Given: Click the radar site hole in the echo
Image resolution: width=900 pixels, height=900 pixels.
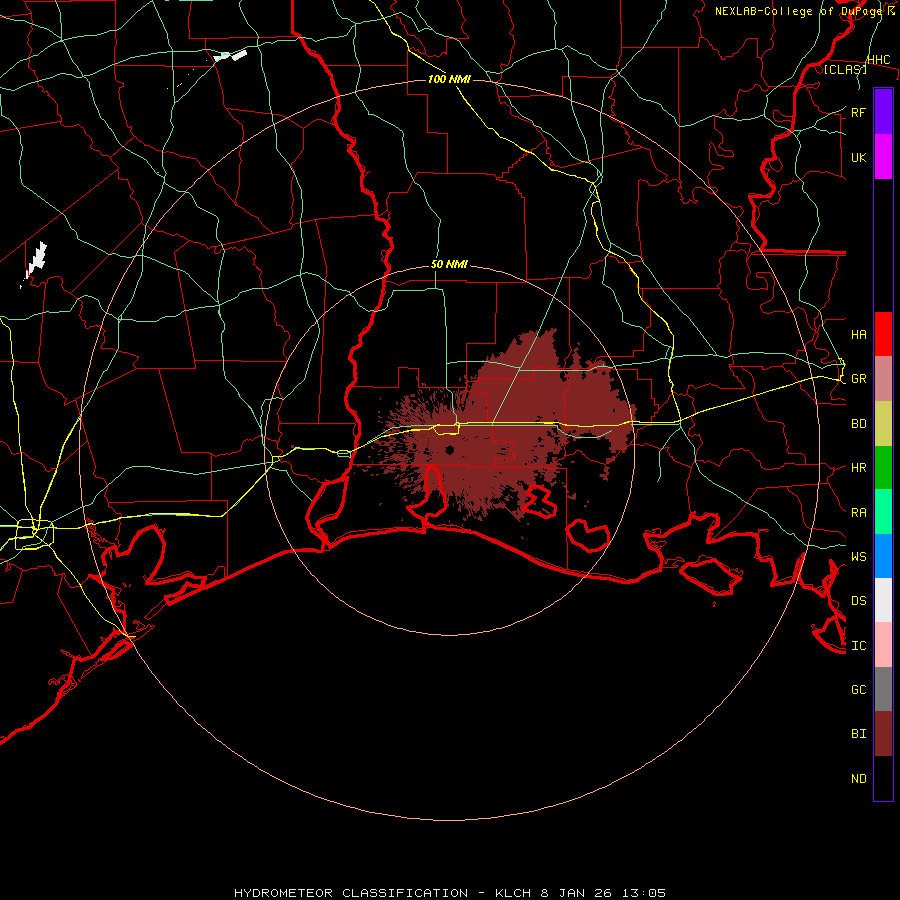Looking at the screenshot, I should 449,449.
